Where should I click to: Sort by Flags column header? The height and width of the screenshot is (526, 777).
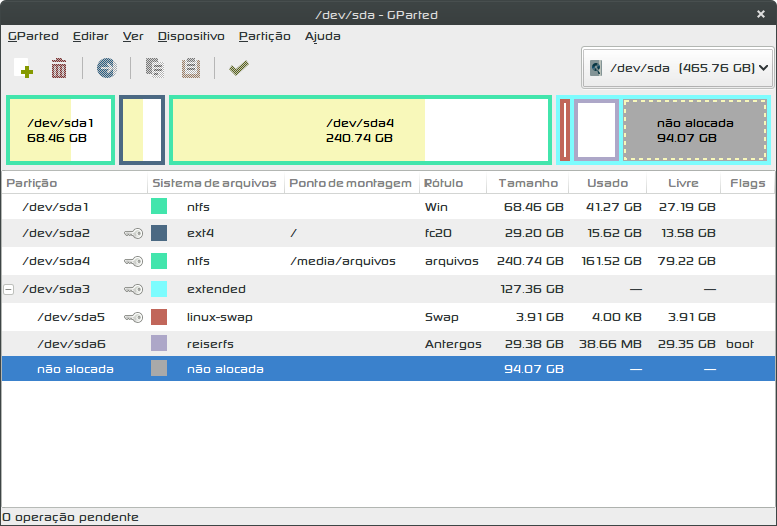pyautogui.click(x=748, y=183)
